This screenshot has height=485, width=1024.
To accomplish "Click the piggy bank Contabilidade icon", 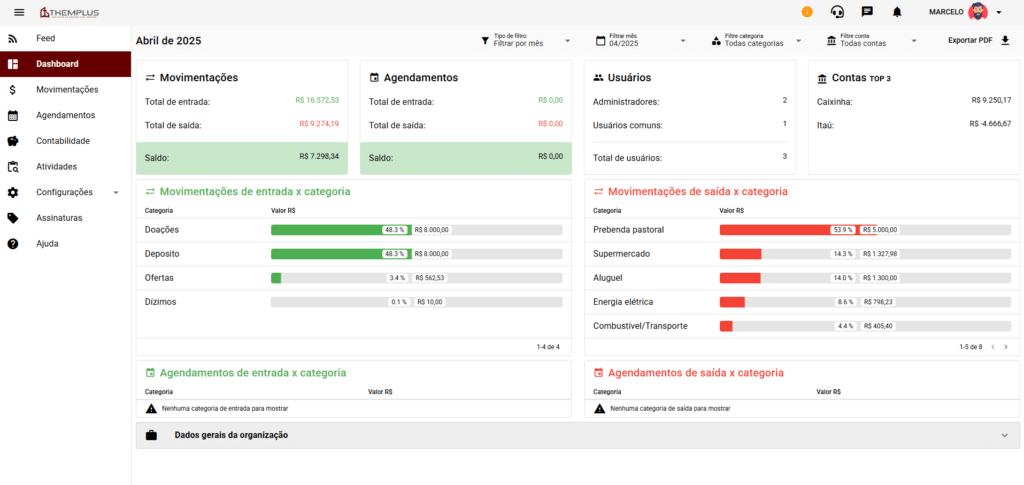I will pos(12,141).
